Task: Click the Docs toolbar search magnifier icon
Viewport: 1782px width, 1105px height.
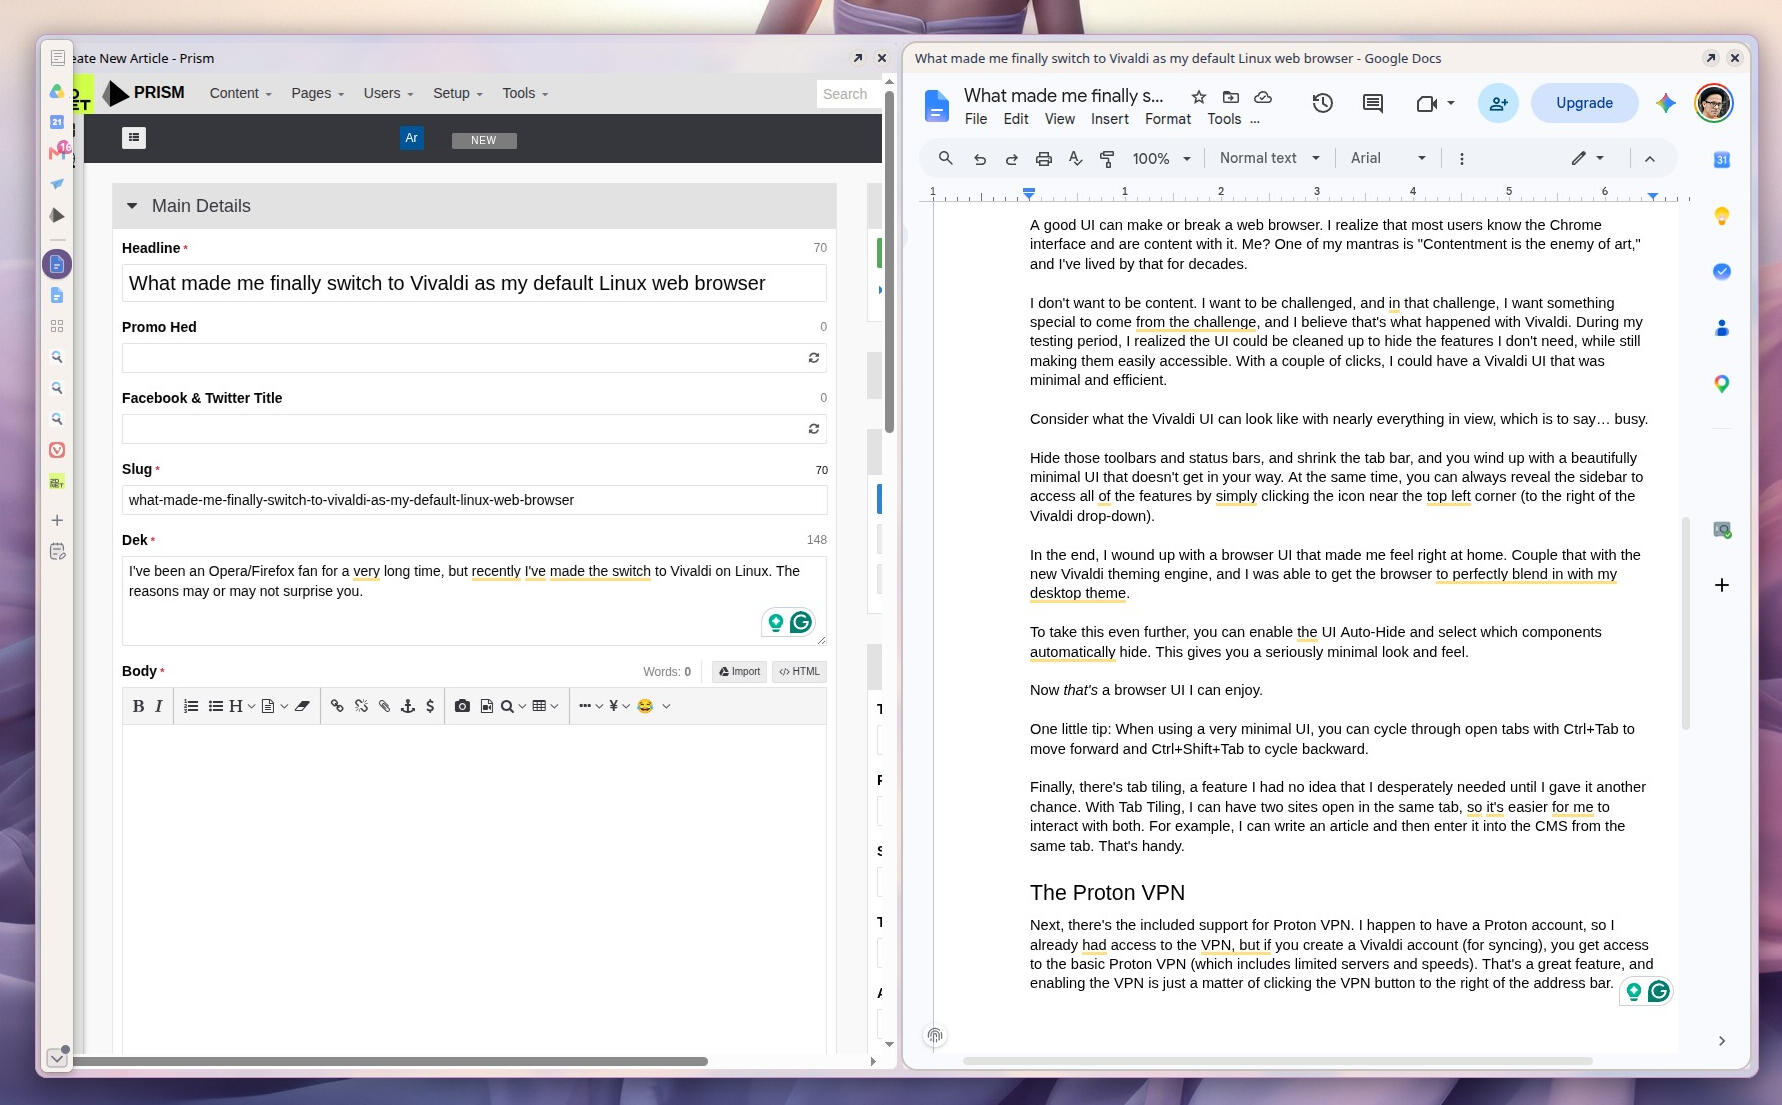Action: [946, 159]
